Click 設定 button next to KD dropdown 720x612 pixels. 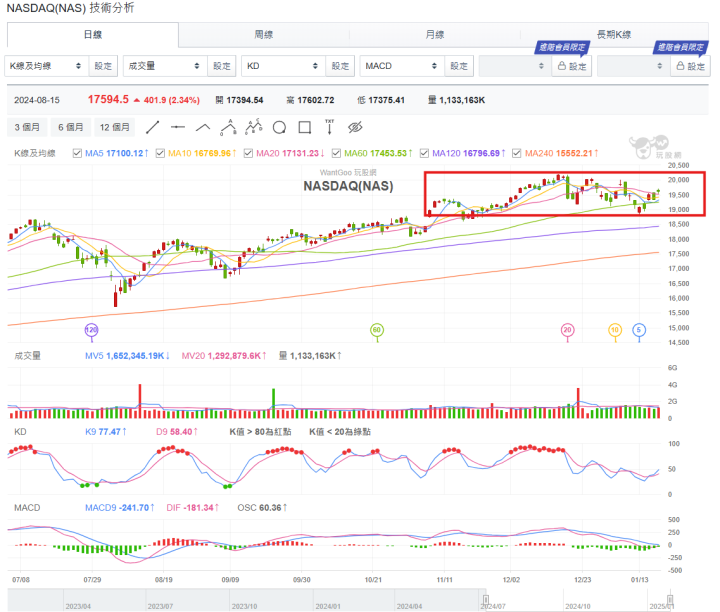click(340, 67)
